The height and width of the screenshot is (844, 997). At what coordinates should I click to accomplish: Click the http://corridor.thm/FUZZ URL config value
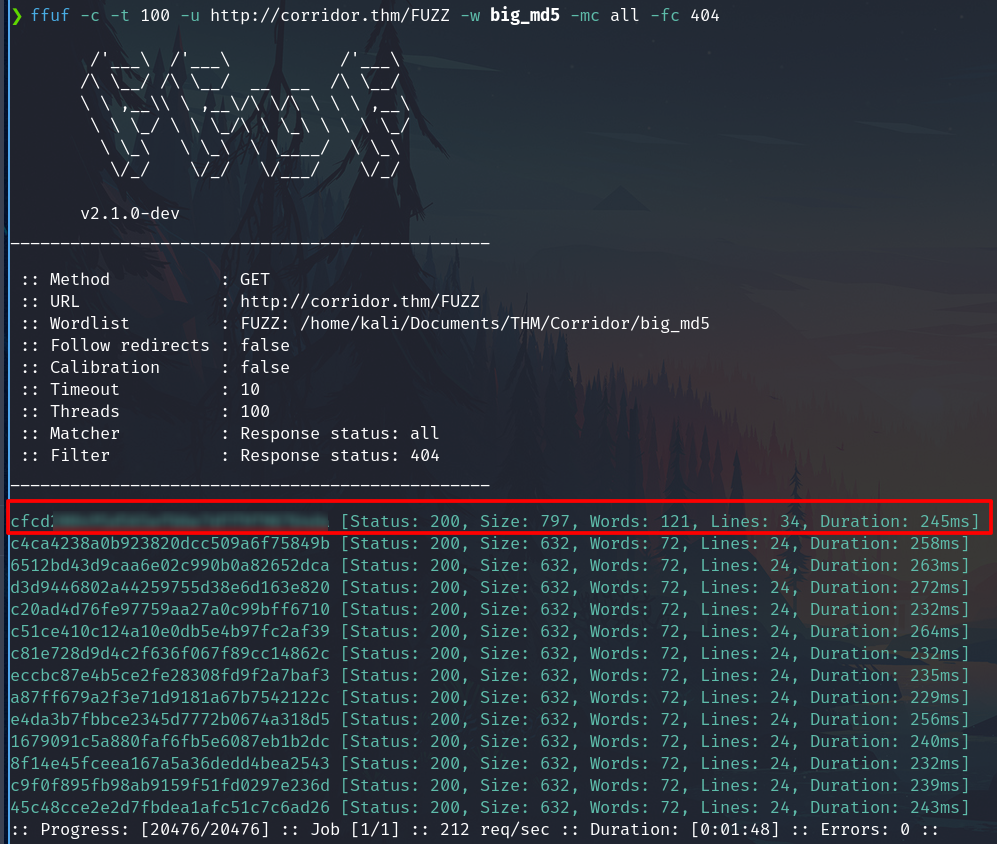point(359,301)
